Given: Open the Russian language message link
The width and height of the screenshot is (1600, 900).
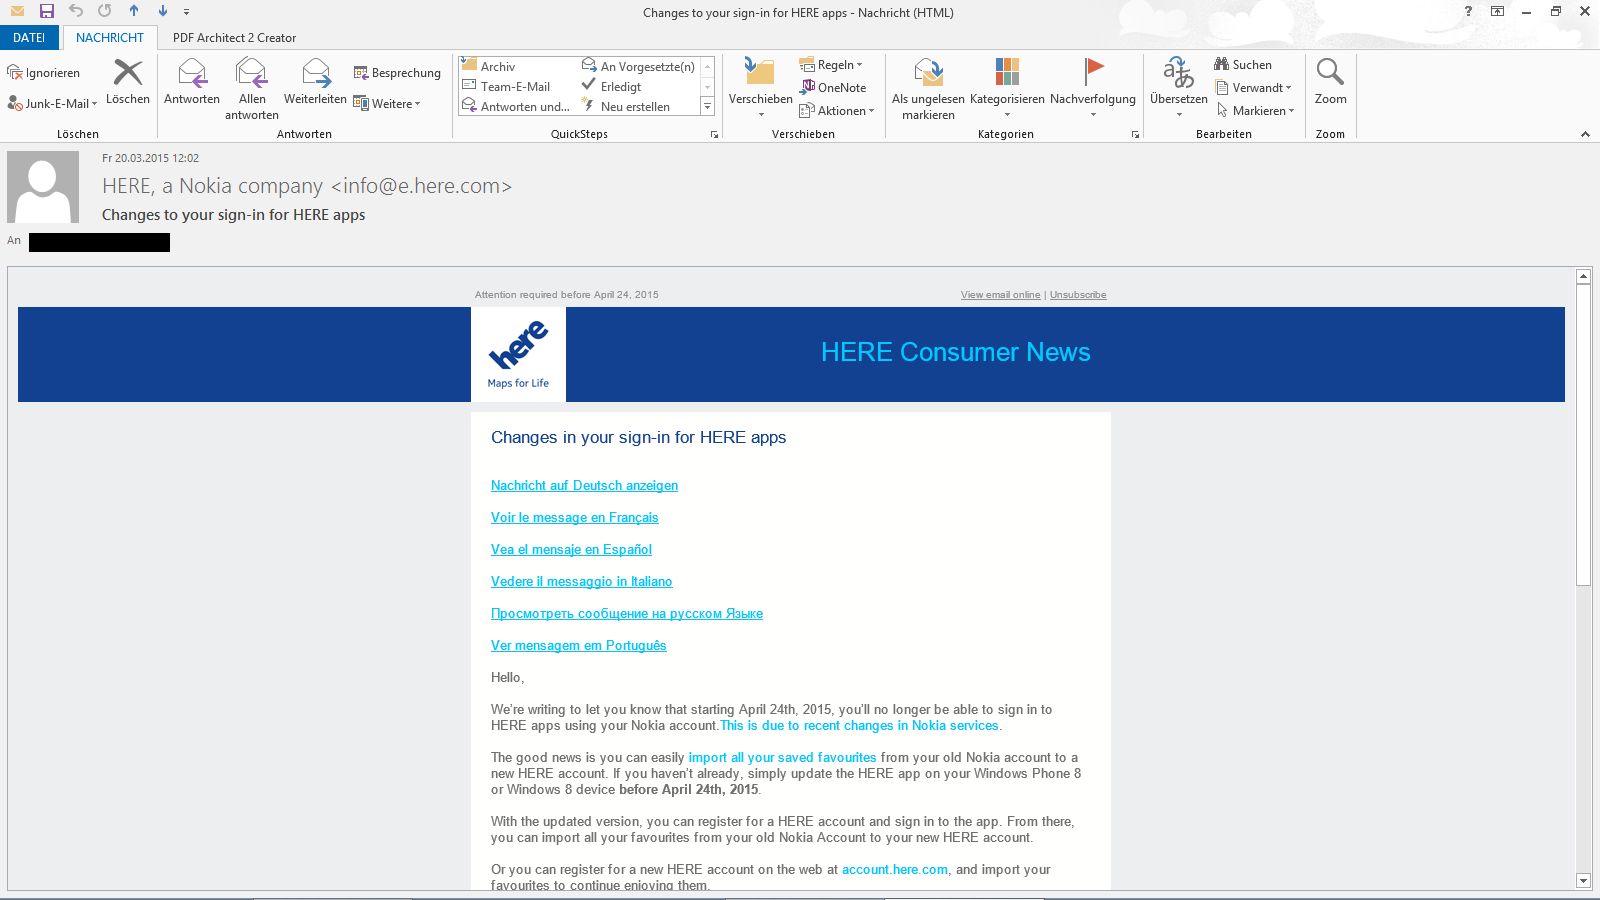Looking at the screenshot, I should (x=626, y=613).
